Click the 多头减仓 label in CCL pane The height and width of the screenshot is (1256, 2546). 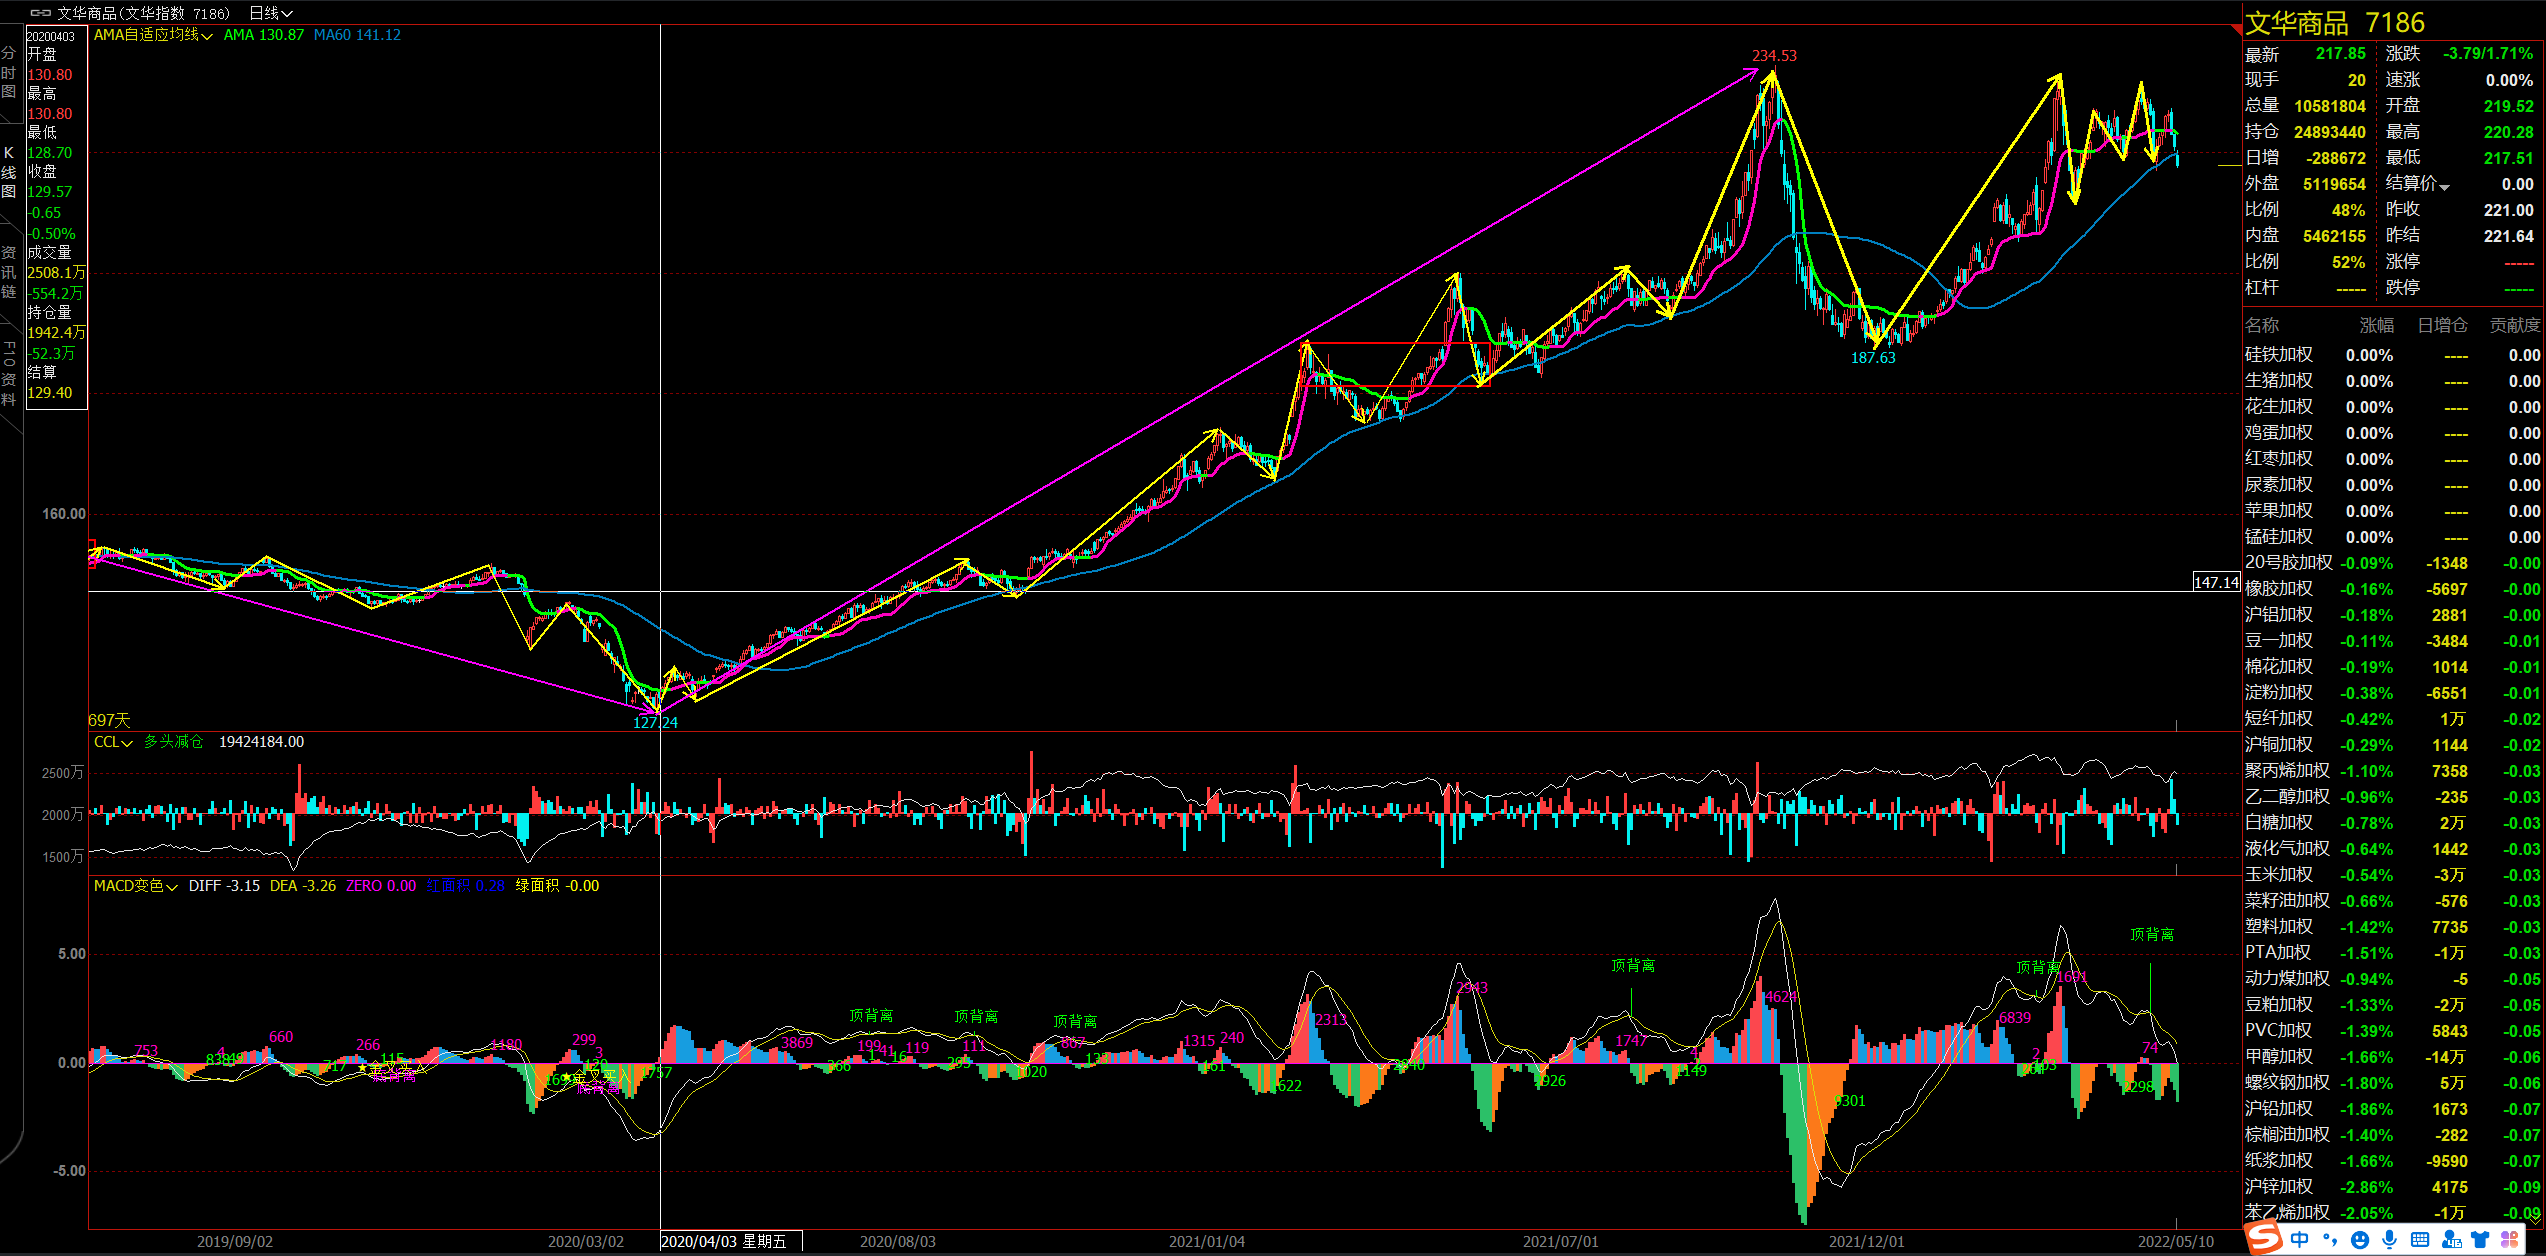tap(173, 742)
